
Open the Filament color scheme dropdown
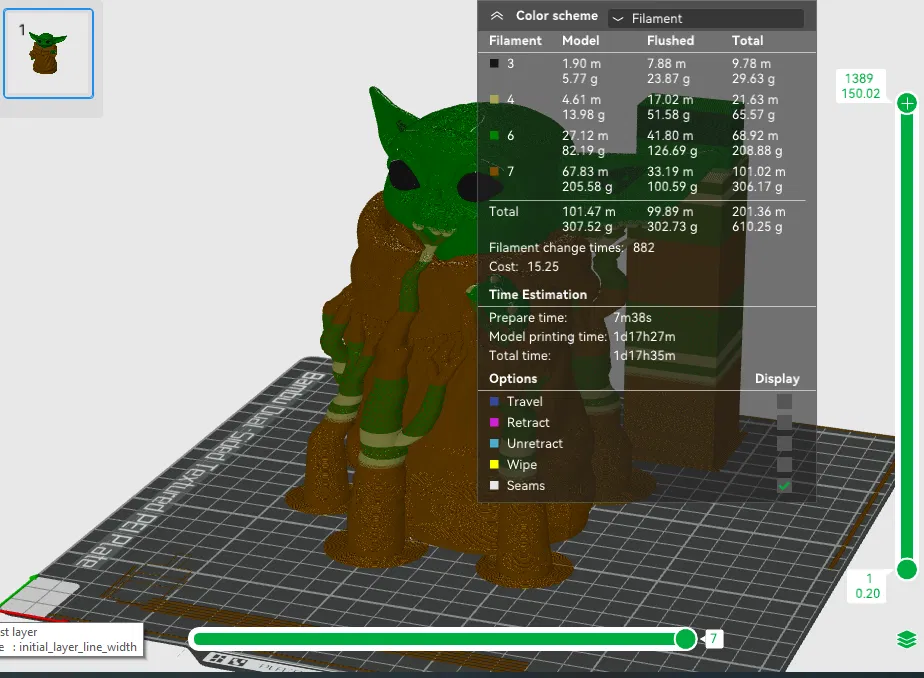tap(706, 18)
